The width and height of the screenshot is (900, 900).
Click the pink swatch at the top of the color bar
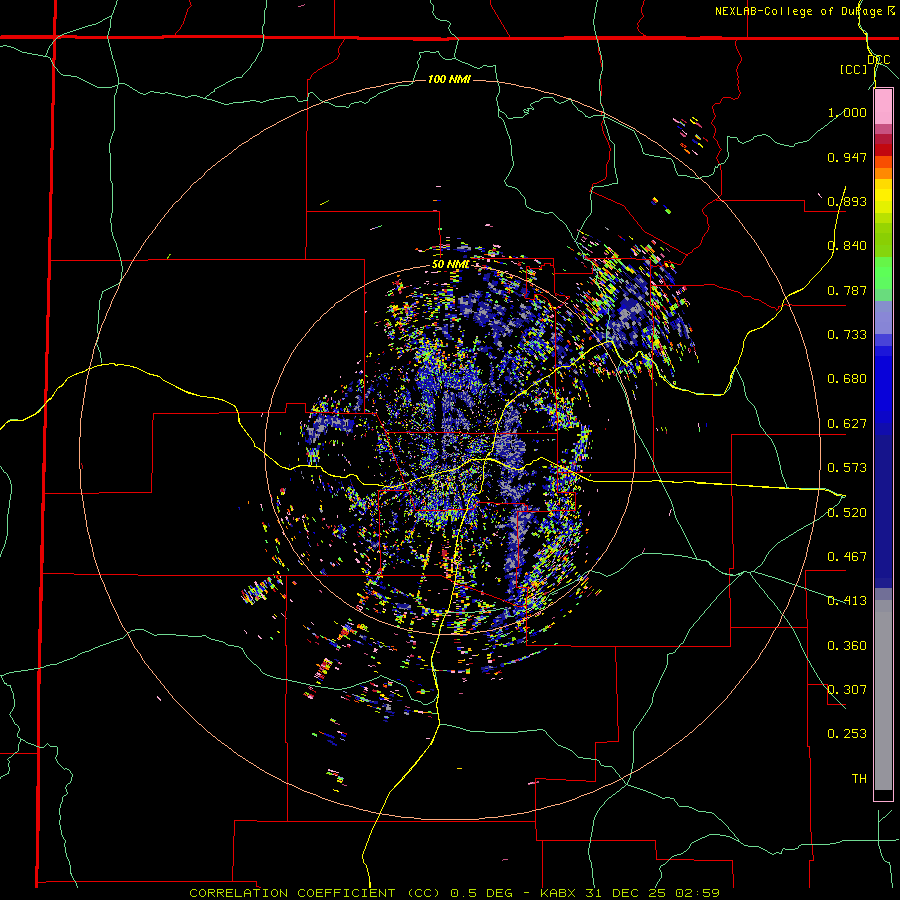(883, 107)
